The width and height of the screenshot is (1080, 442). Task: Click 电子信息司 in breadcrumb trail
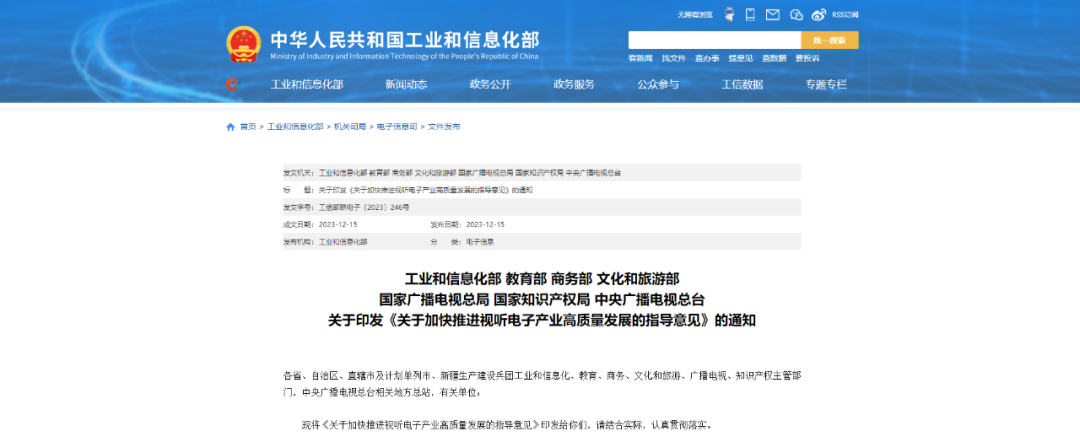tap(397, 127)
